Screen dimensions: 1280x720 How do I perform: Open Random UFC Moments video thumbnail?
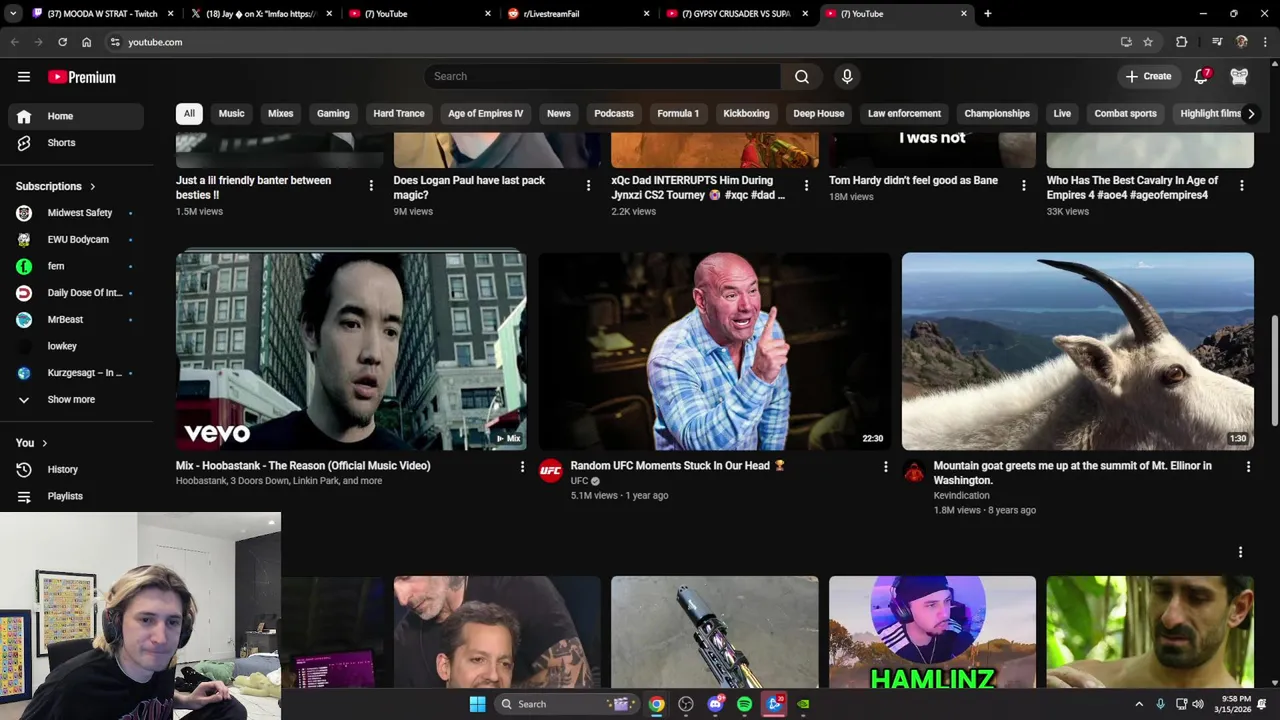pyautogui.click(x=714, y=351)
